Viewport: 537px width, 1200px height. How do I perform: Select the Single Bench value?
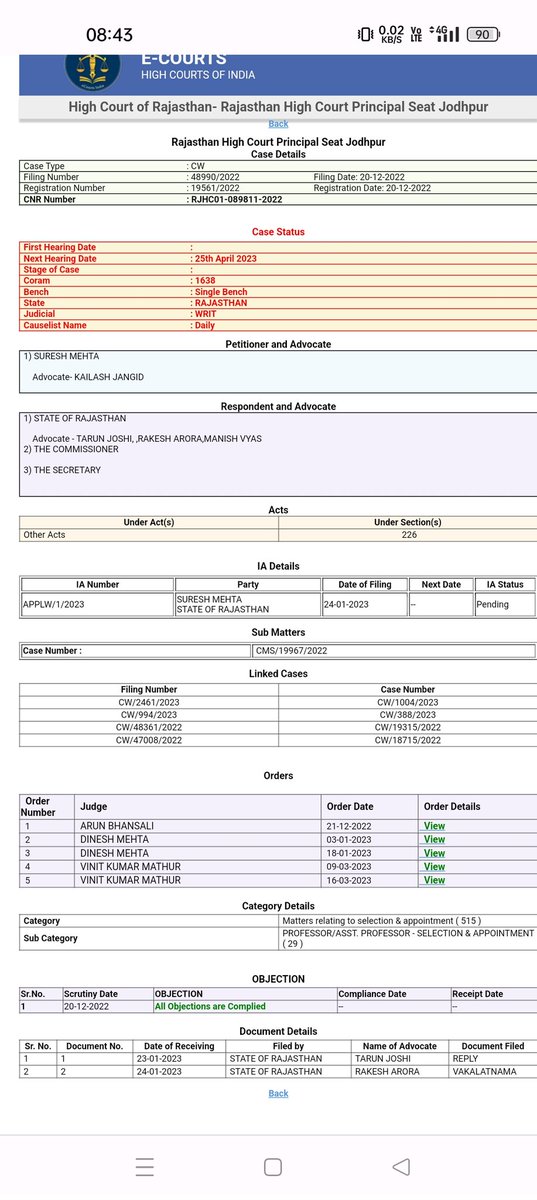click(x=219, y=291)
